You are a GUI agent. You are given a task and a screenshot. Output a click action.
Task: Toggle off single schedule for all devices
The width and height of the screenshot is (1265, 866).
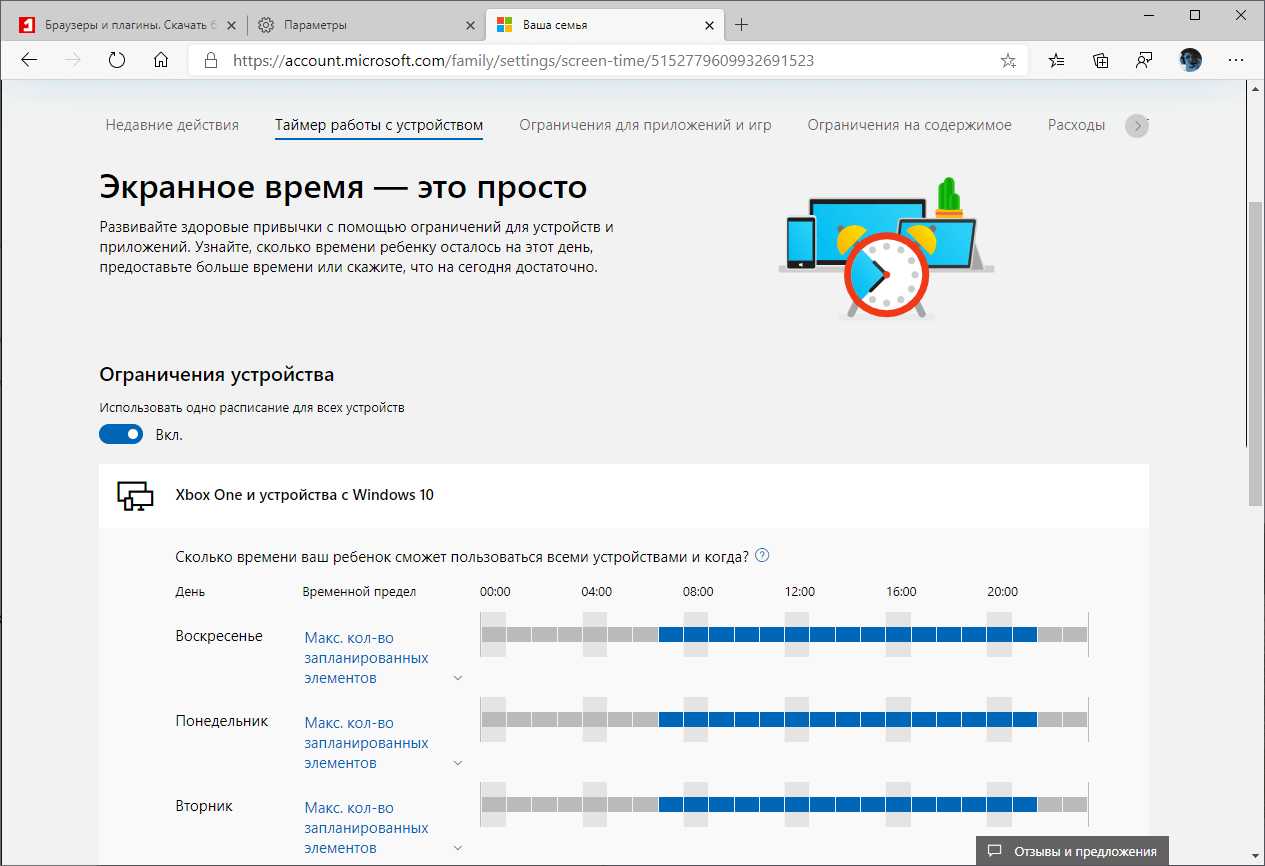(121, 434)
